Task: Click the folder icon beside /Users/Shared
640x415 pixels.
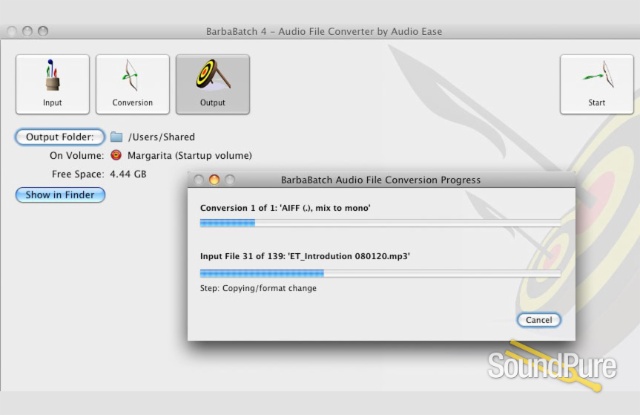Action: [116, 137]
